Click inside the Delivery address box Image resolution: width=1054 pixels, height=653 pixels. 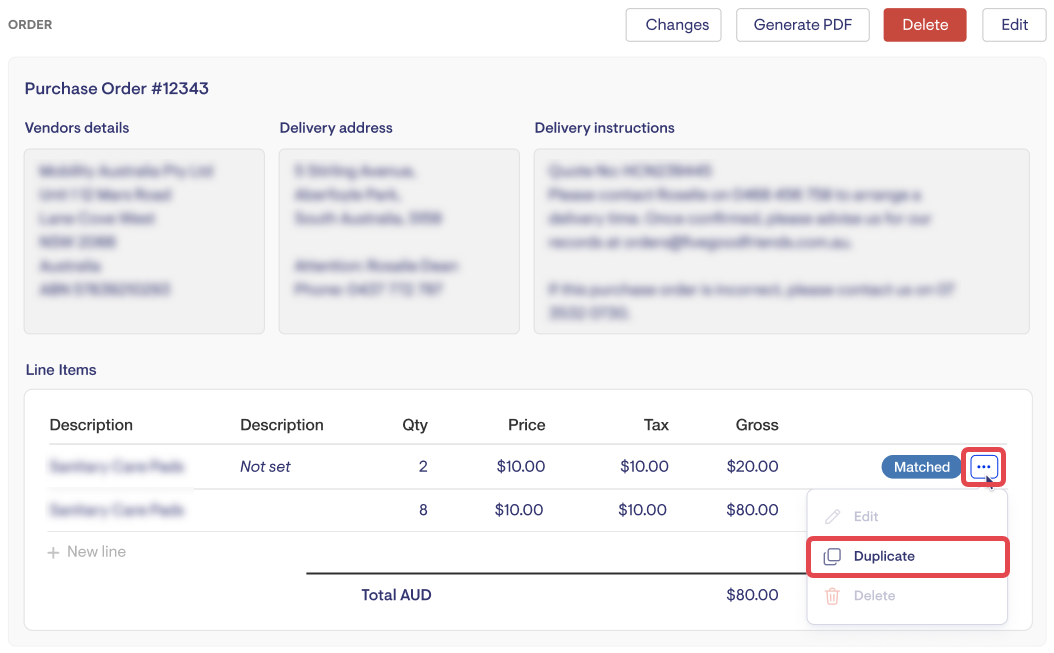(399, 241)
